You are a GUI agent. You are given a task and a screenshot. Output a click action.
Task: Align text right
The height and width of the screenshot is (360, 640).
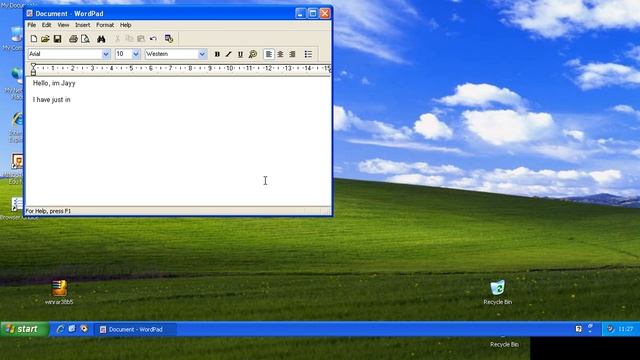(292, 54)
